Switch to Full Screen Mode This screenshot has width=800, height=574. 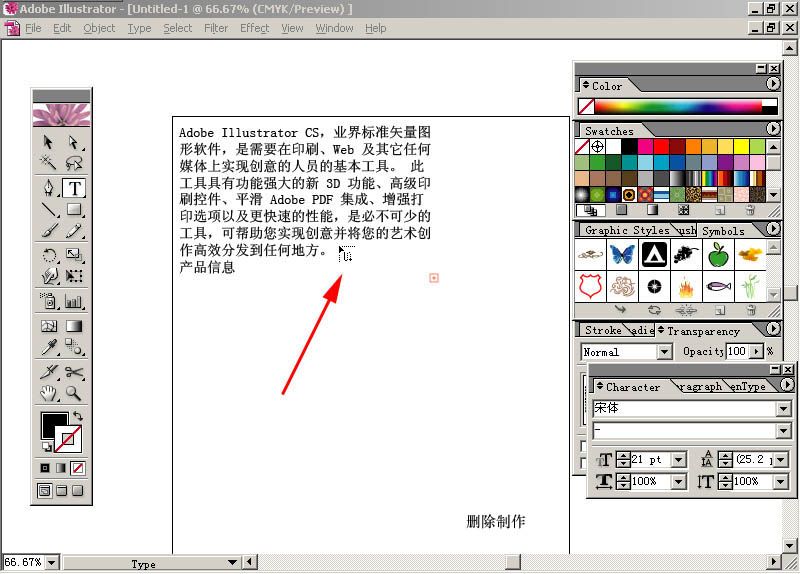[x=78, y=491]
